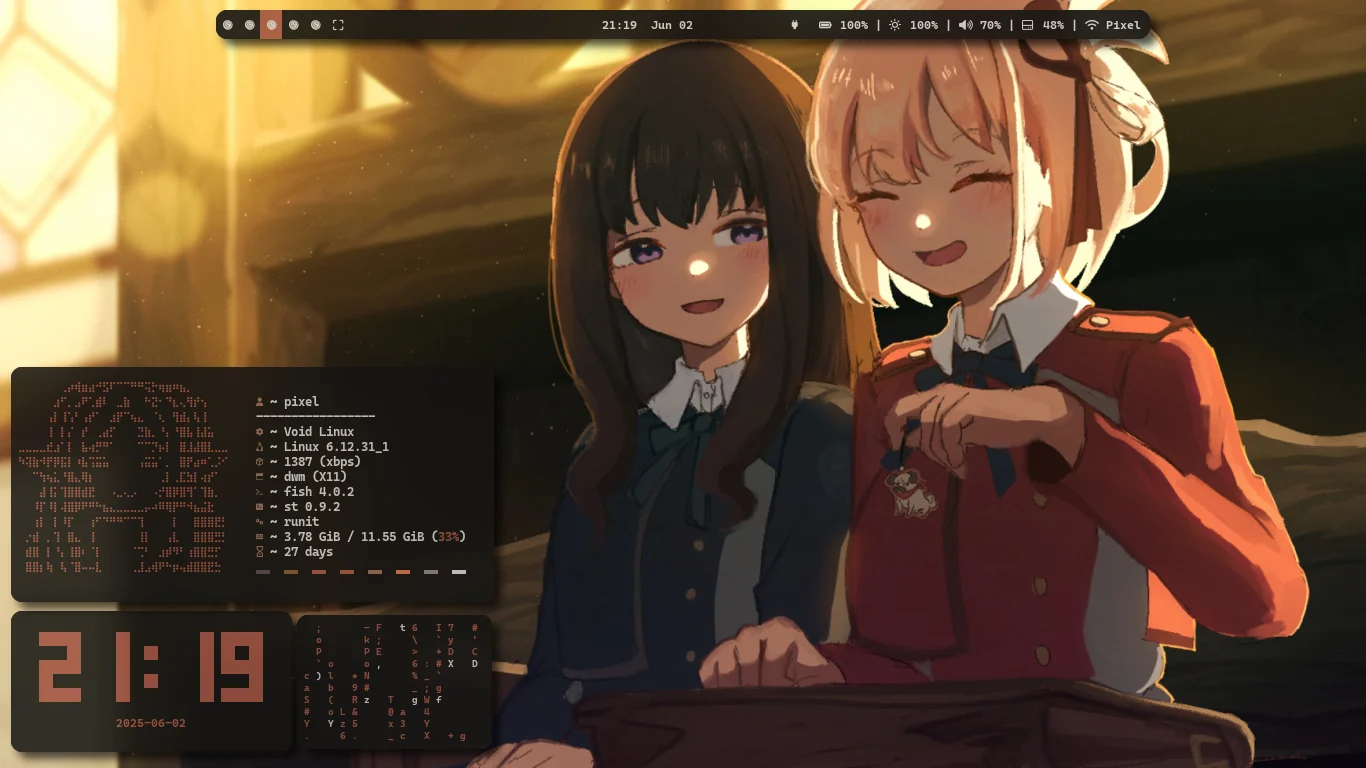
Task: Click the user icon beside pixel
Action: 260,402
